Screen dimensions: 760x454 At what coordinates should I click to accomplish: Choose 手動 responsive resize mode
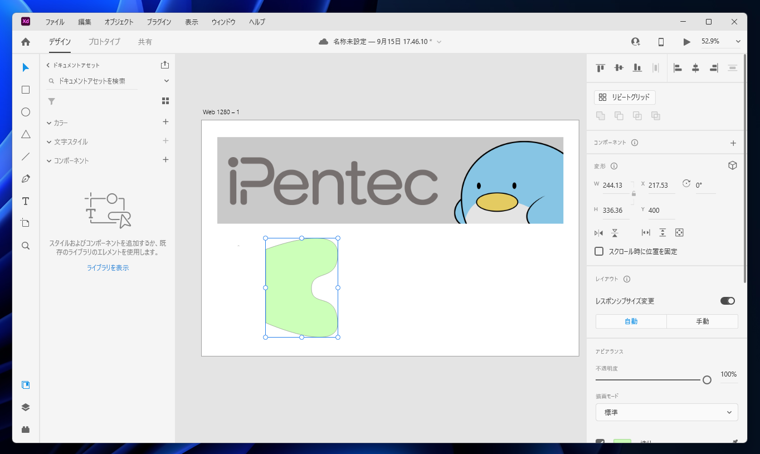point(702,321)
